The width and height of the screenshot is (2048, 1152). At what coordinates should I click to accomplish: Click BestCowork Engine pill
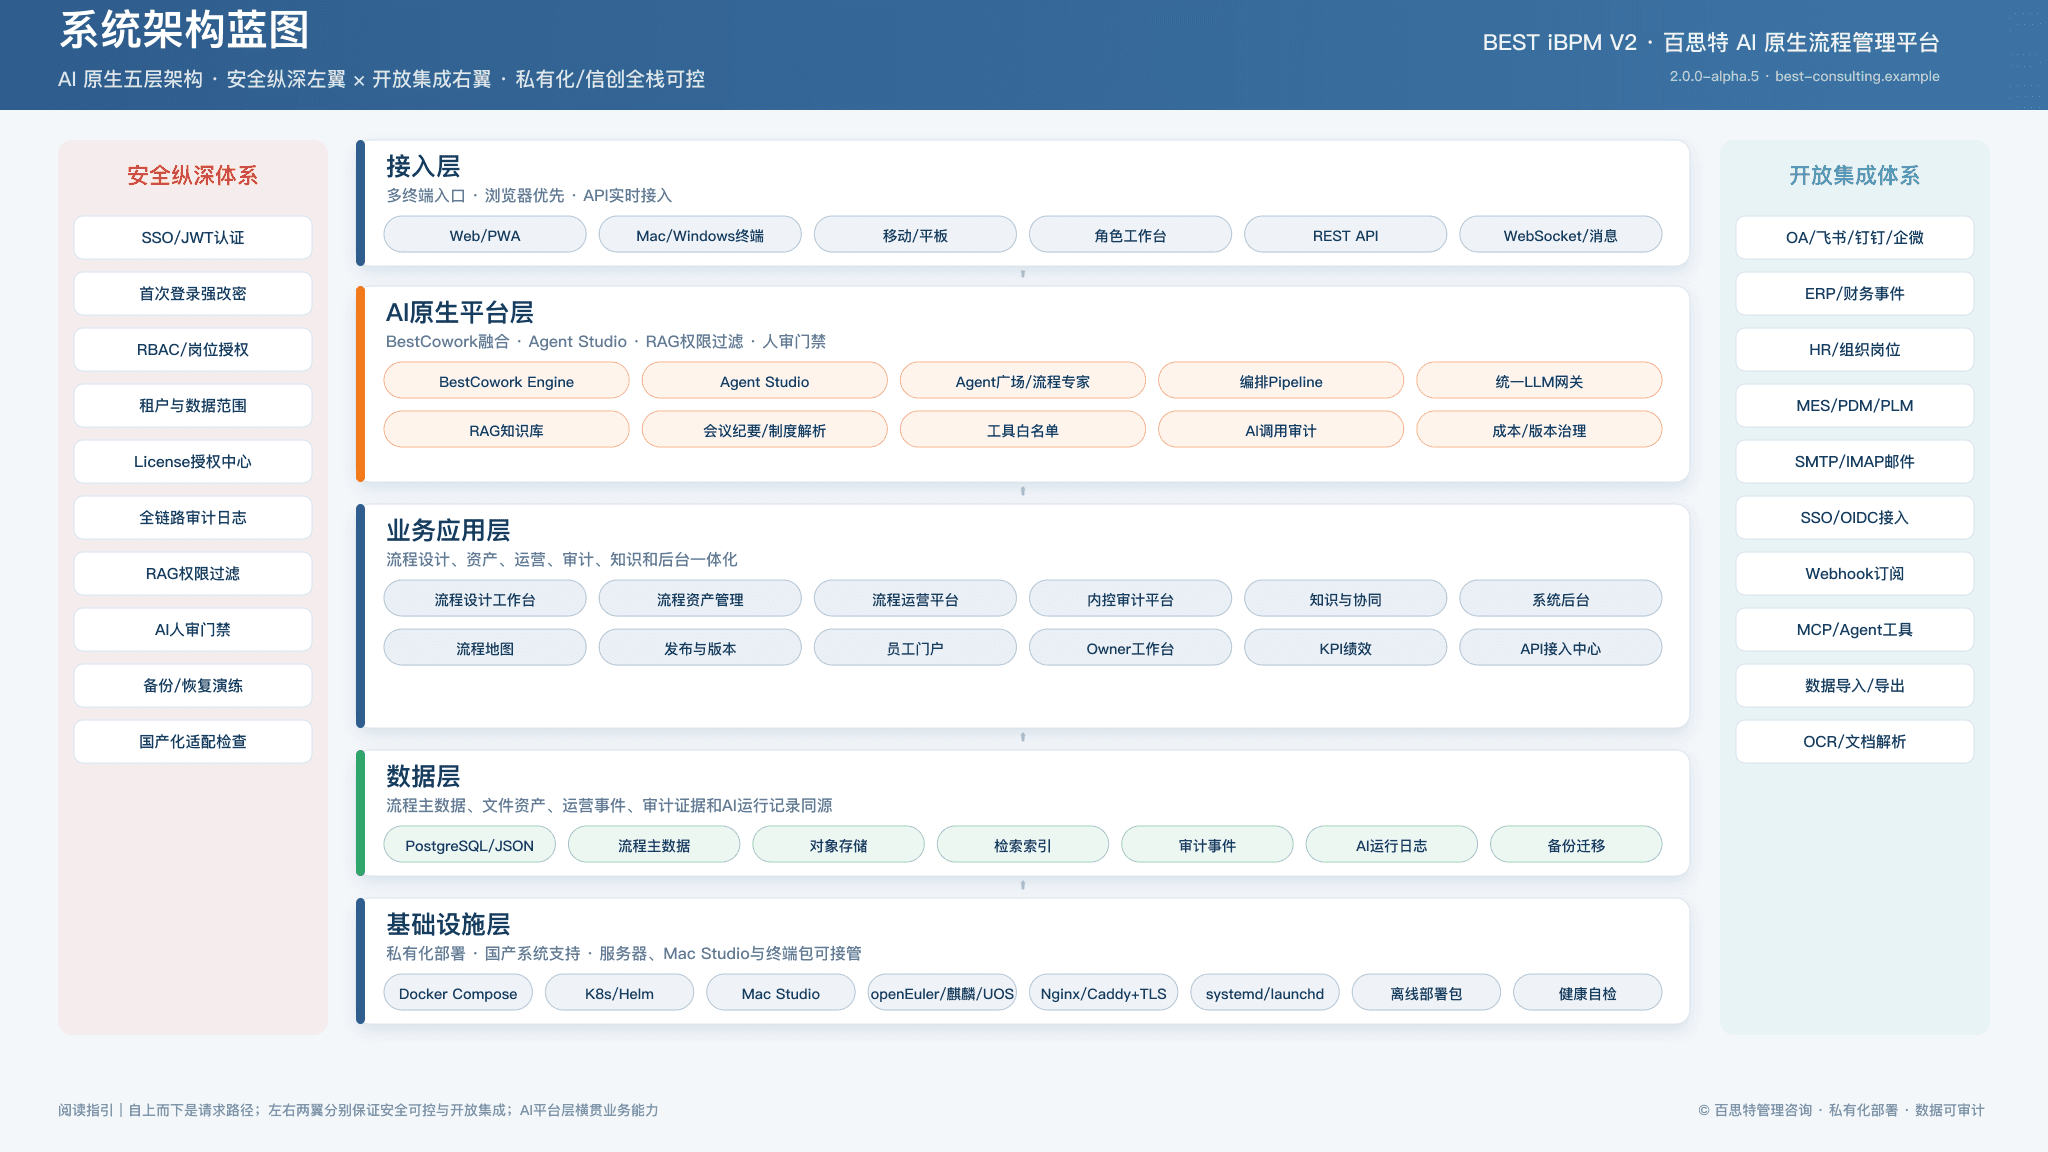(x=507, y=381)
